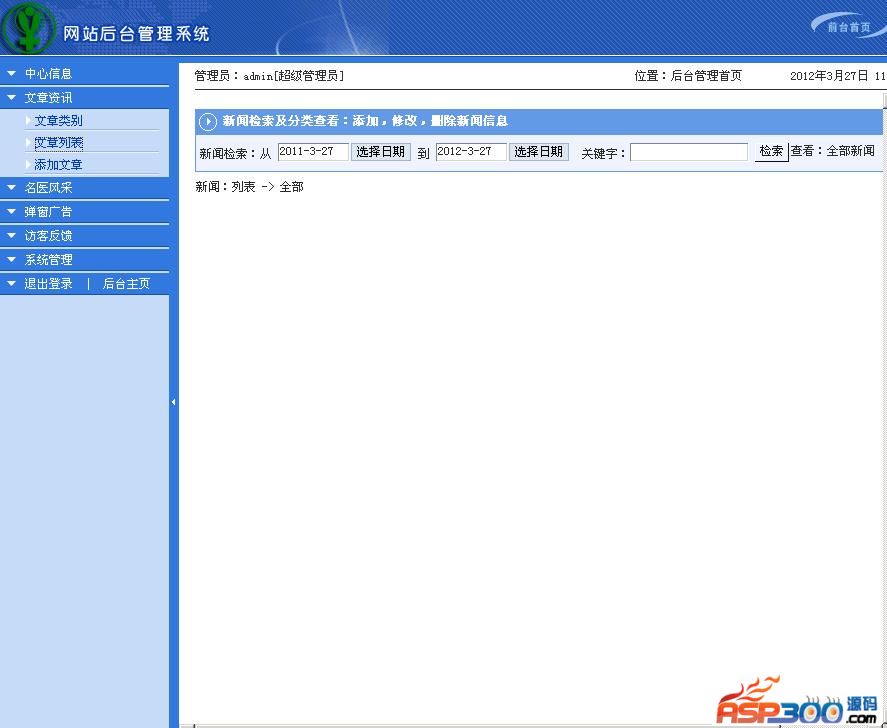Go to 后台主页 from the sidebar

pos(126,284)
